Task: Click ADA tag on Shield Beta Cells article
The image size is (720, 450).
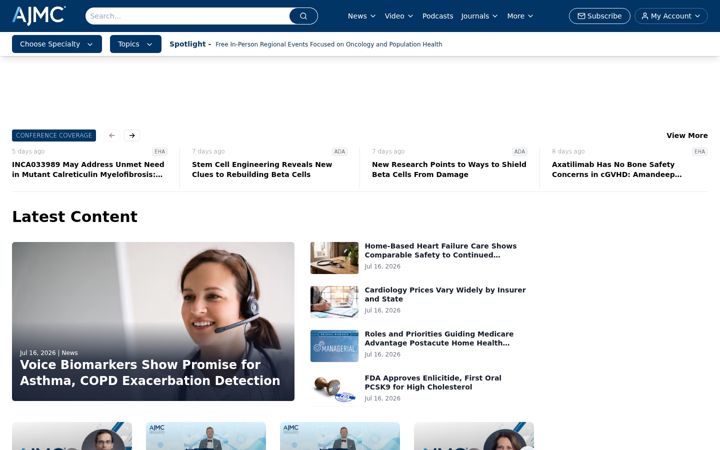Action: (x=519, y=152)
